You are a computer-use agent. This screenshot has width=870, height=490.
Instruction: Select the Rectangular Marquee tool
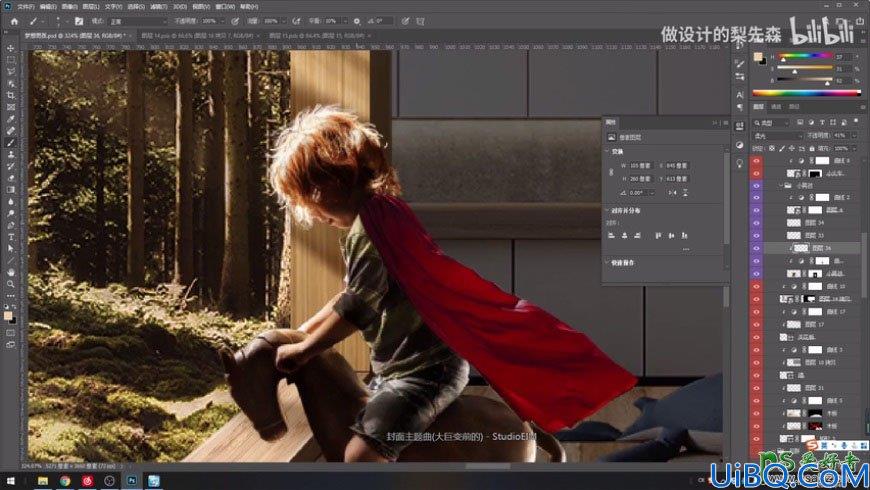(11, 60)
